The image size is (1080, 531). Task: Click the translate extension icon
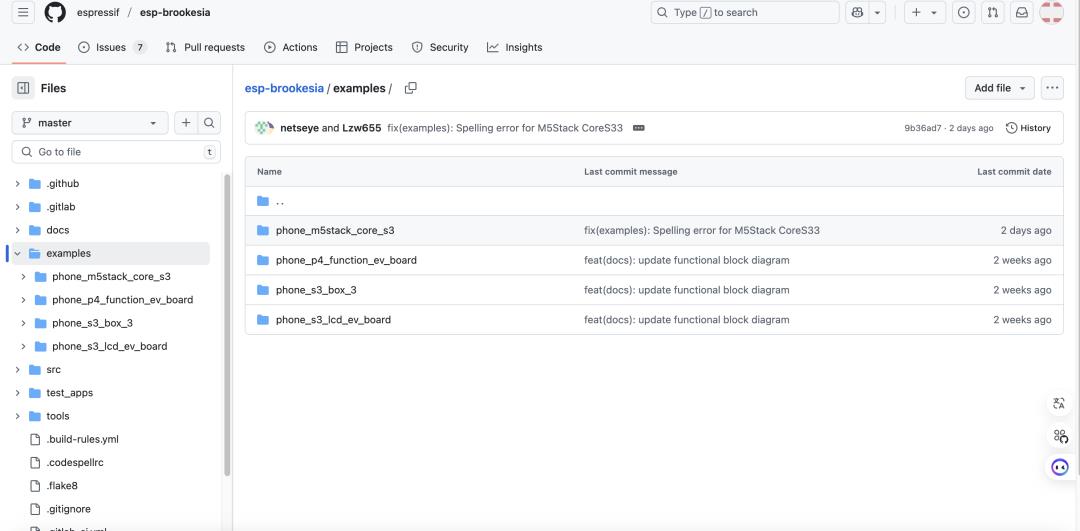click(1059, 404)
